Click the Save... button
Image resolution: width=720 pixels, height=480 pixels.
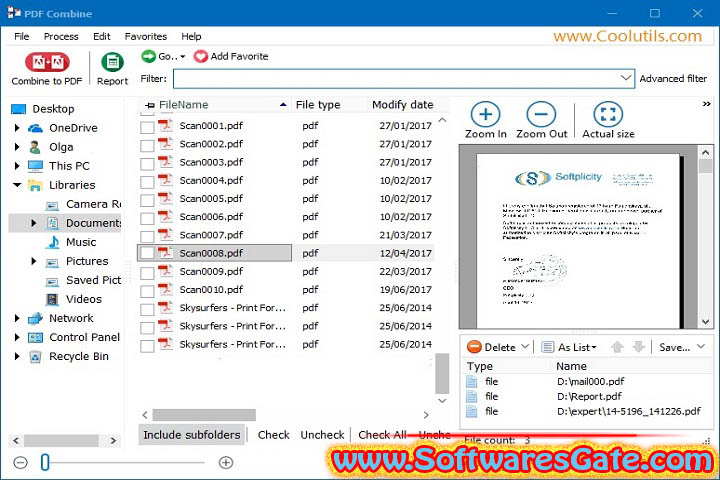(x=675, y=347)
